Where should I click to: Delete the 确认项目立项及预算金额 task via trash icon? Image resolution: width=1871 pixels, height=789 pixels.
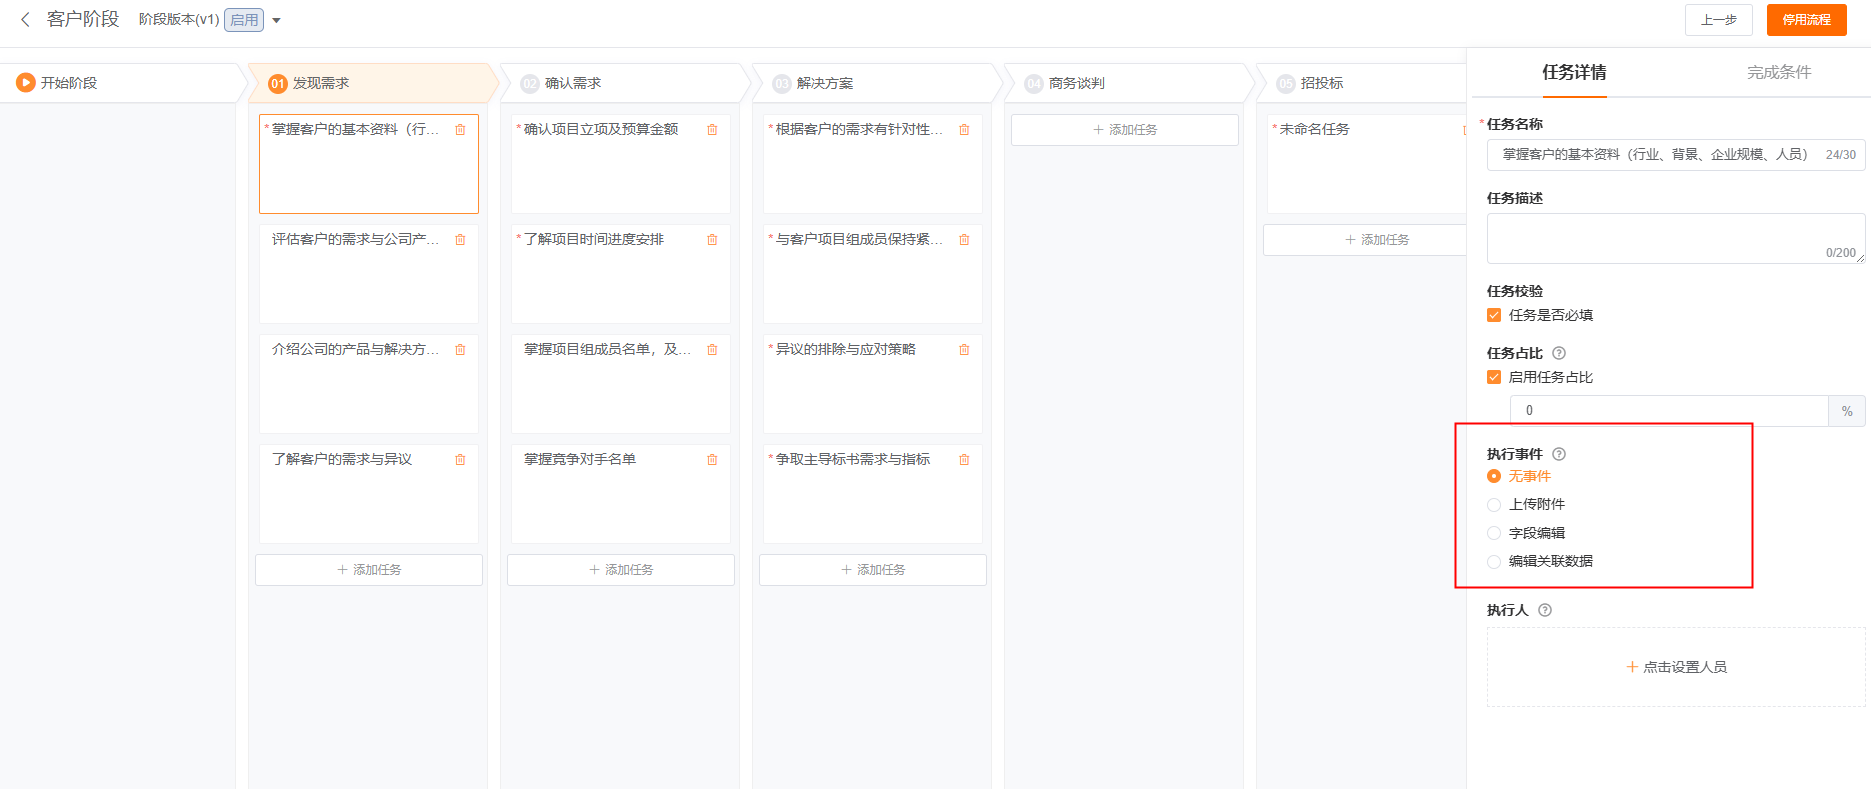[712, 130]
